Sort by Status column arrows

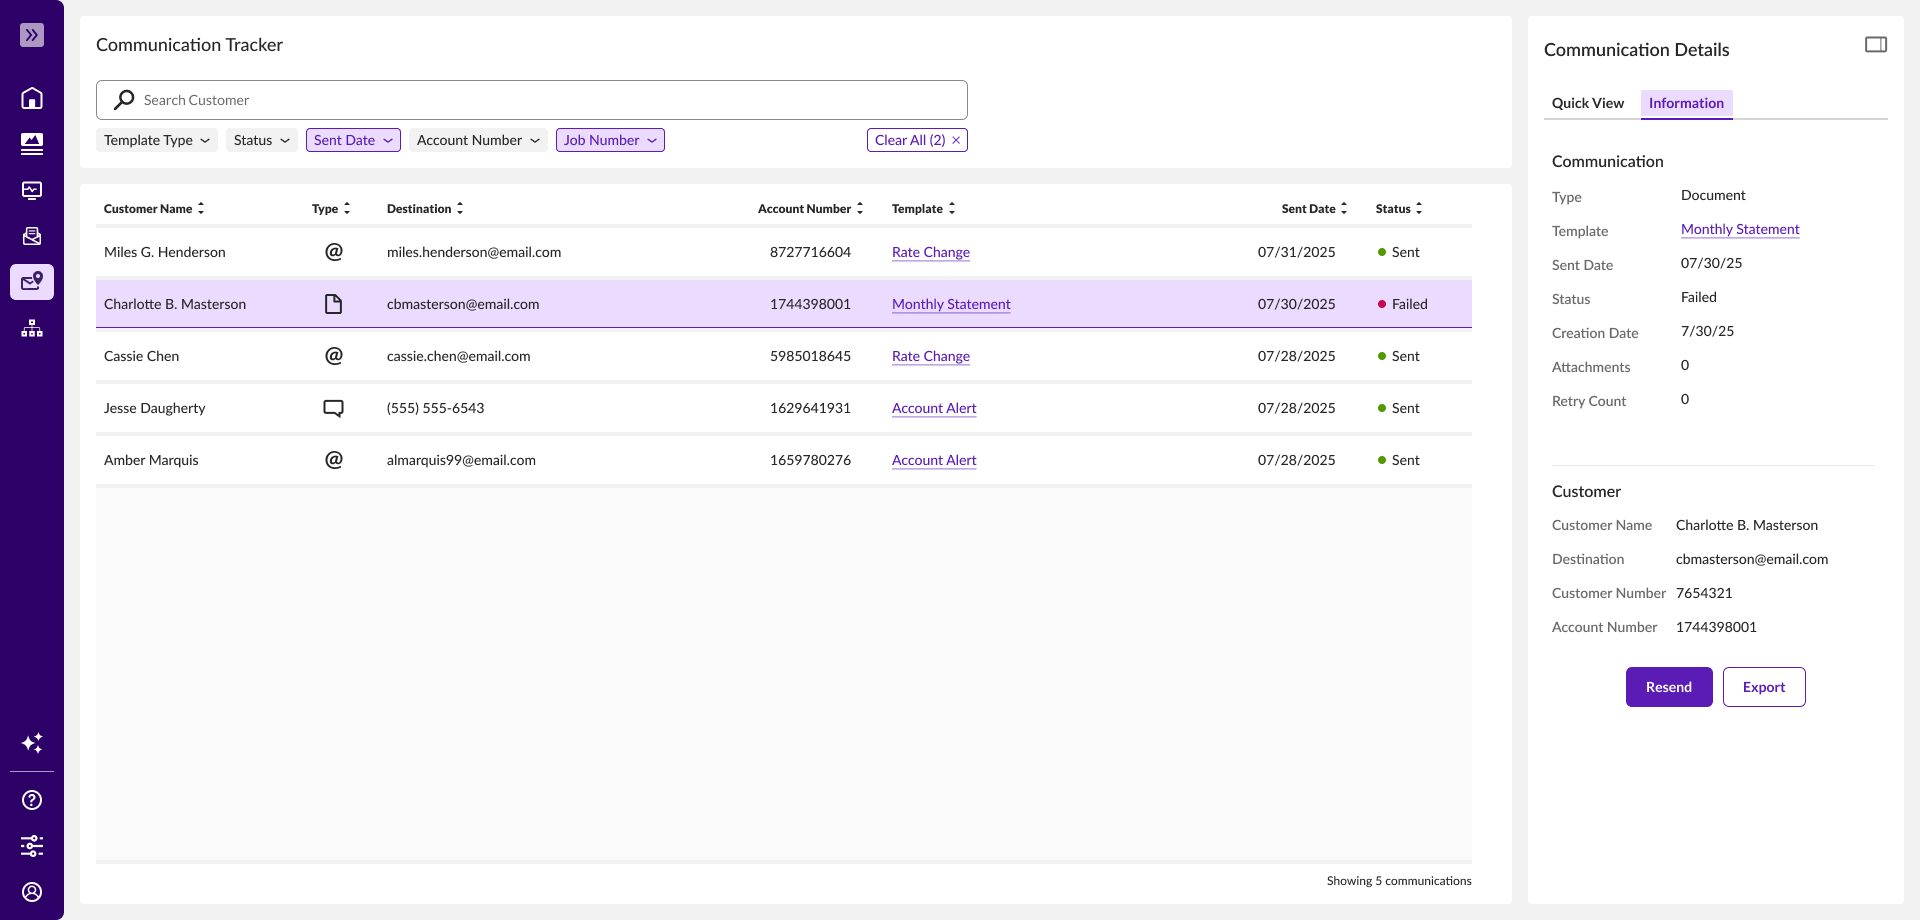(x=1419, y=208)
